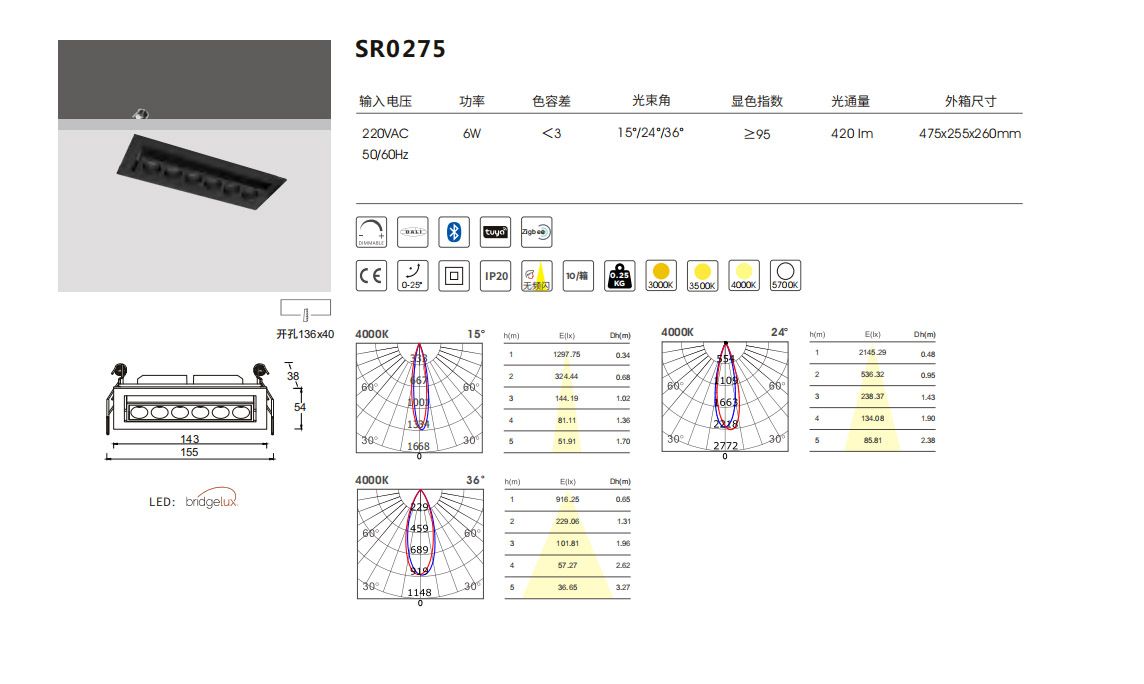Click the 显色指数 column header
Viewport: 1144px width, 684px height.
(757, 101)
